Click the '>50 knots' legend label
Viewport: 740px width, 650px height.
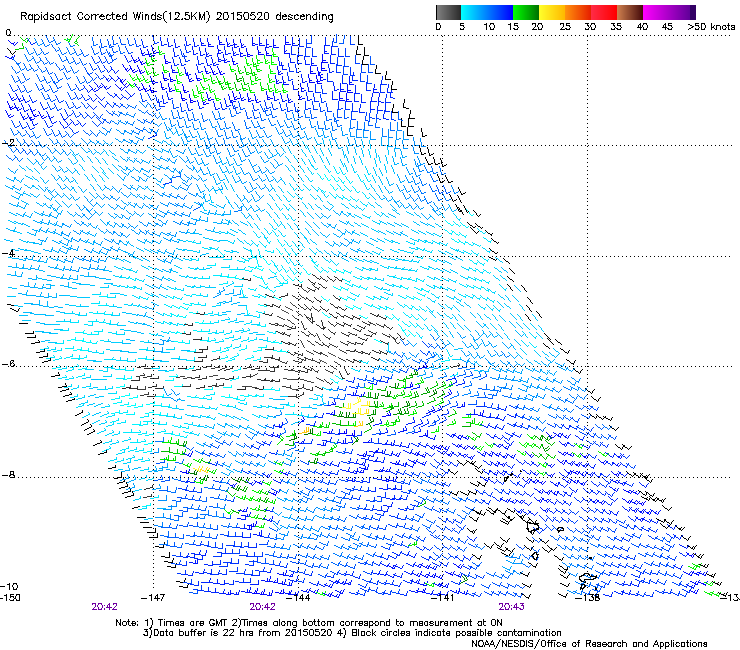[x=711, y=27]
